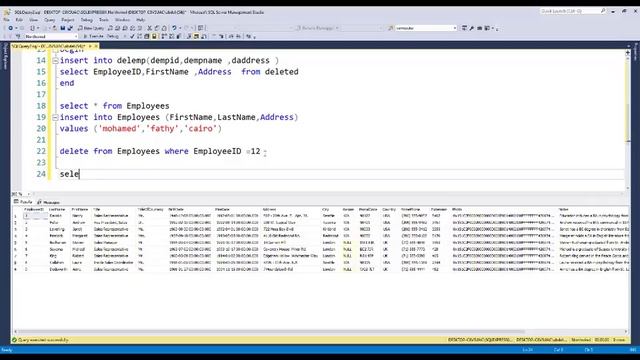Click Display Estimated Execution Plan icon

tap(139, 36)
